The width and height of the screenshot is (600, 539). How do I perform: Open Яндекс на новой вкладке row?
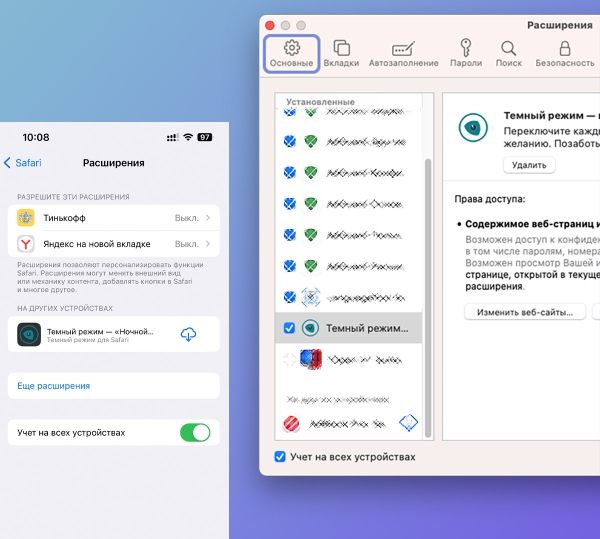[x=113, y=244]
